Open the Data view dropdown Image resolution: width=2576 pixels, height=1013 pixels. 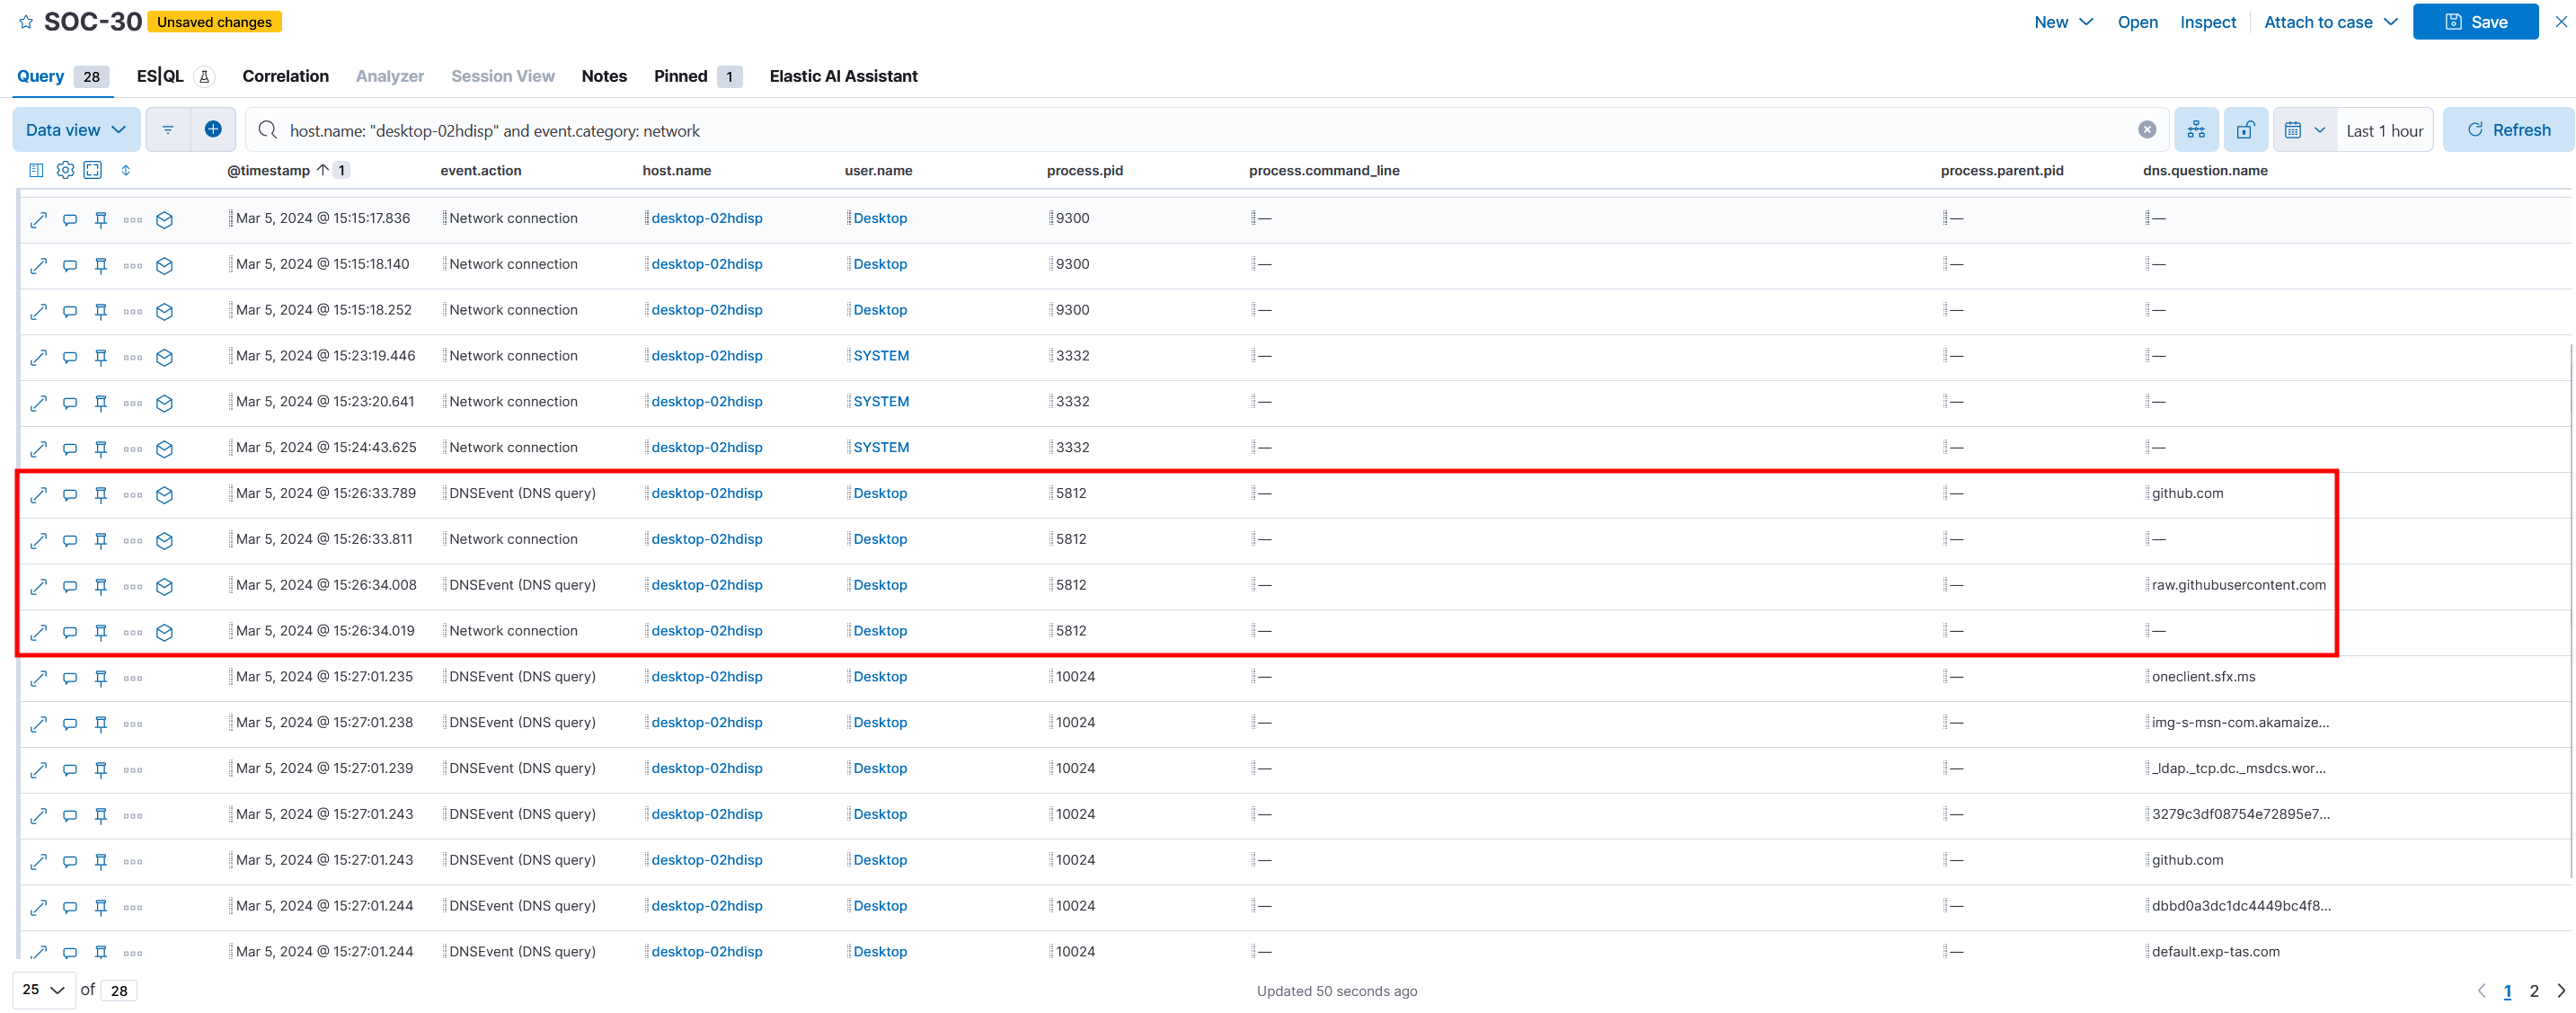click(75, 130)
